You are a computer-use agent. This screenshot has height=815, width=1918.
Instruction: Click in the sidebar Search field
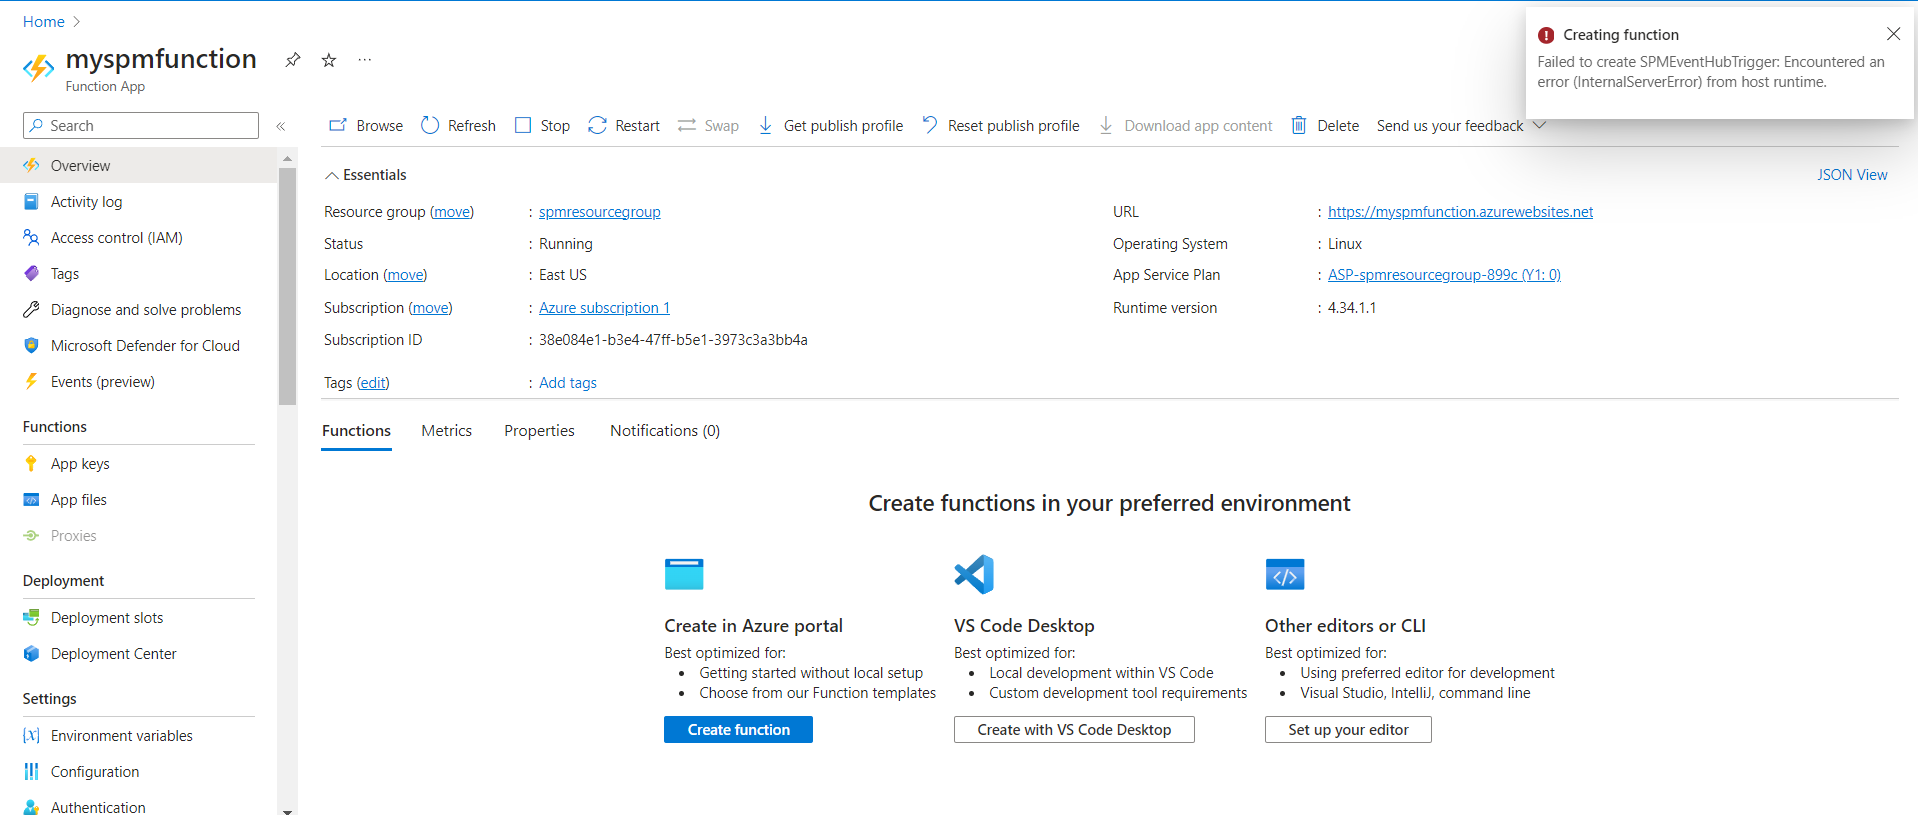point(141,125)
